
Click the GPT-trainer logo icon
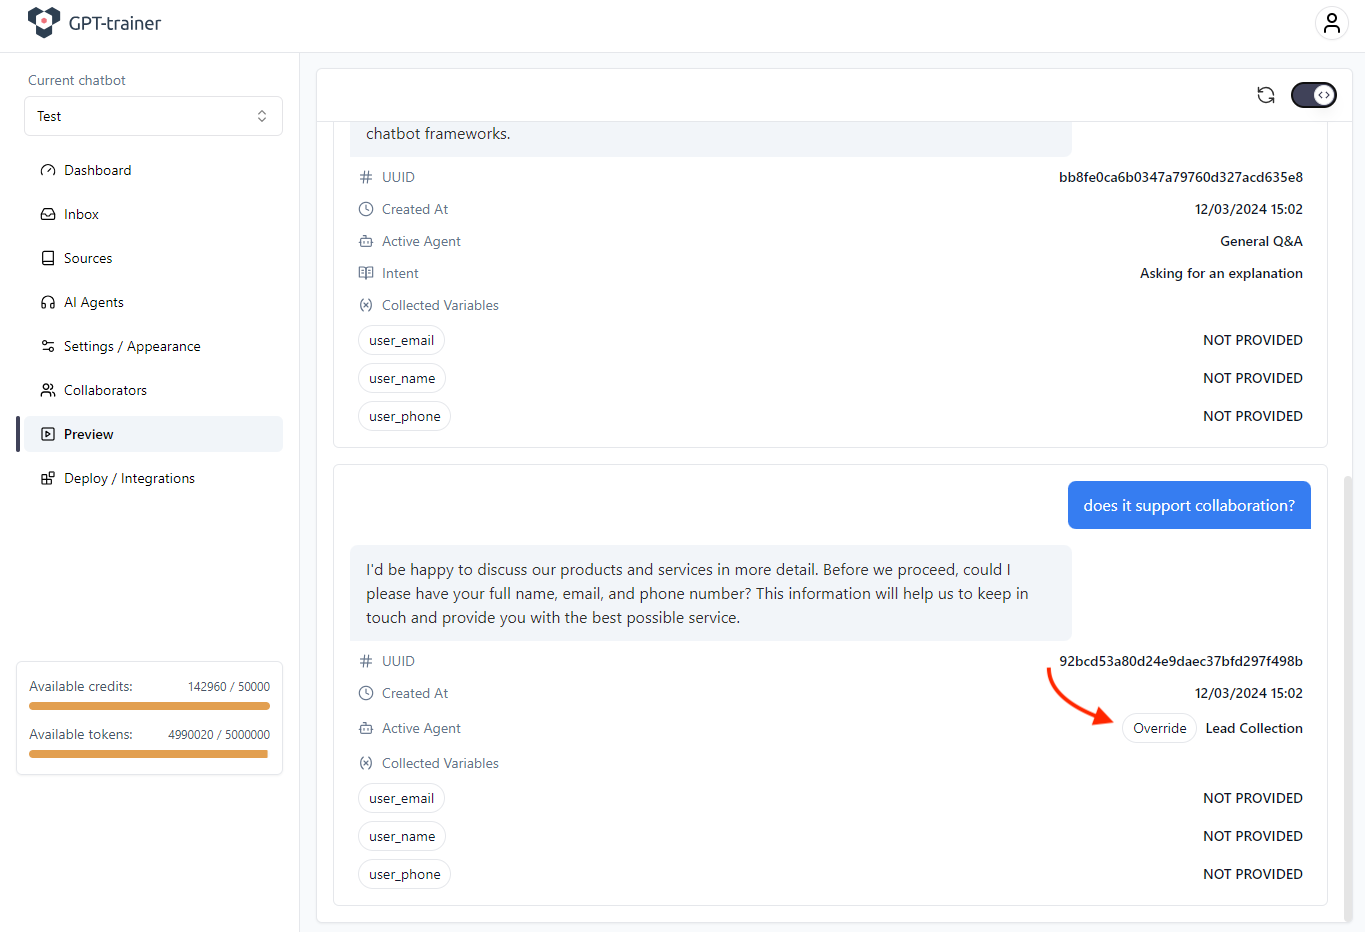(x=44, y=22)
